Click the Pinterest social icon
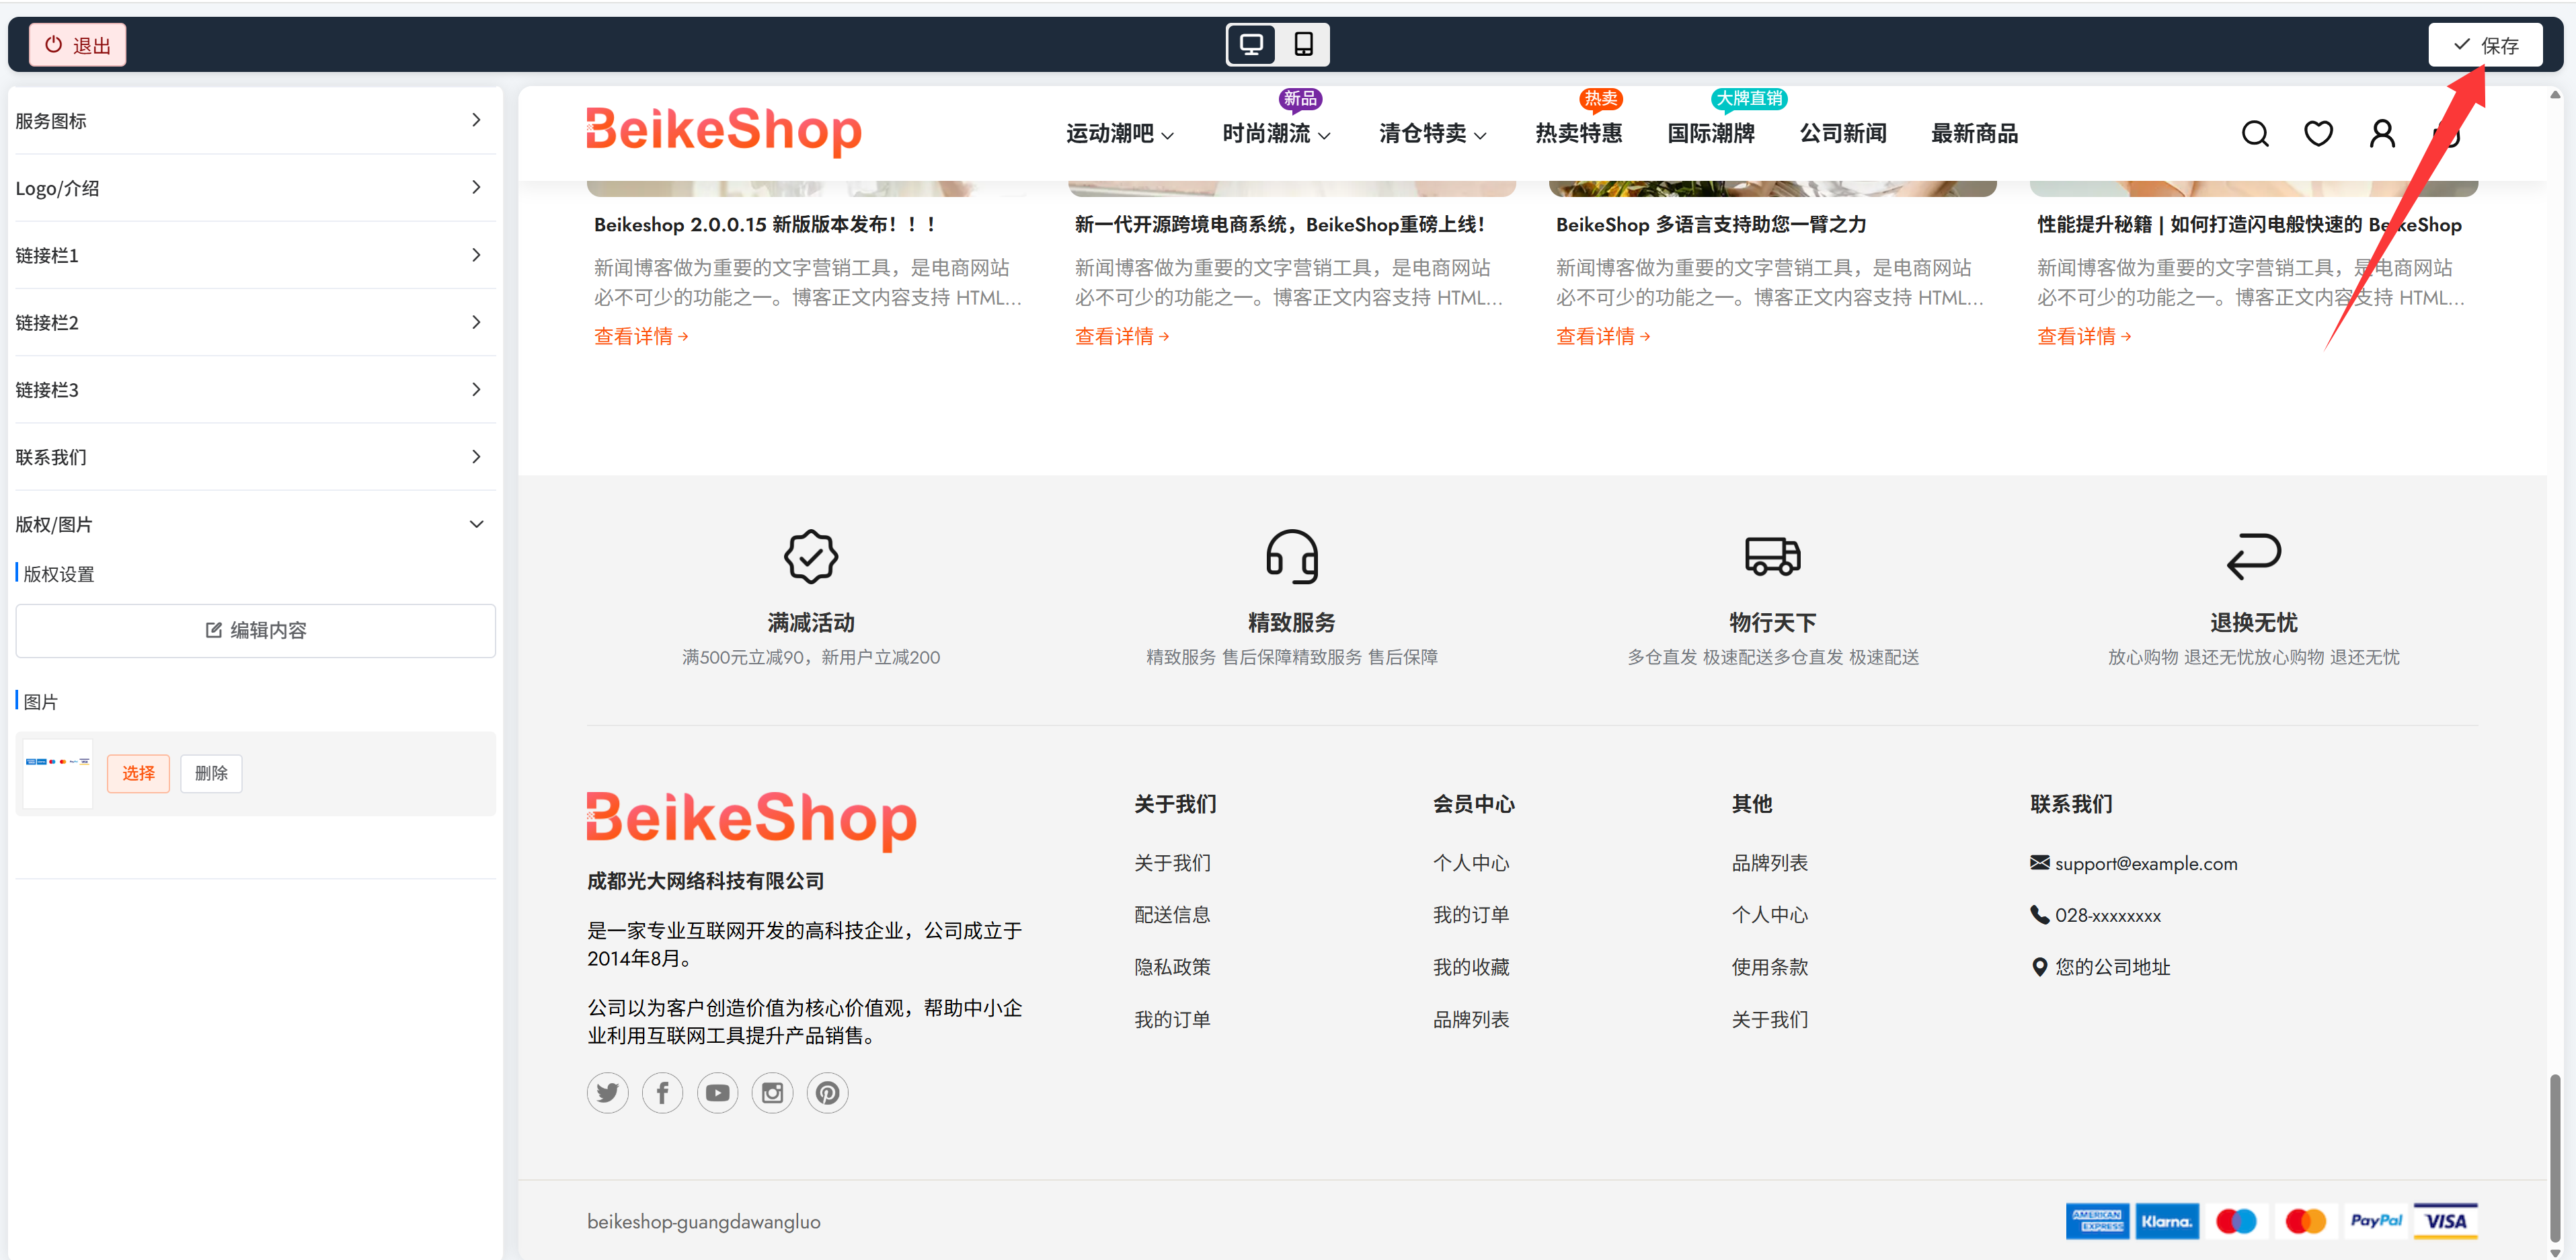Screen dimensions: 2576x1260 [x=827, y=1092]
